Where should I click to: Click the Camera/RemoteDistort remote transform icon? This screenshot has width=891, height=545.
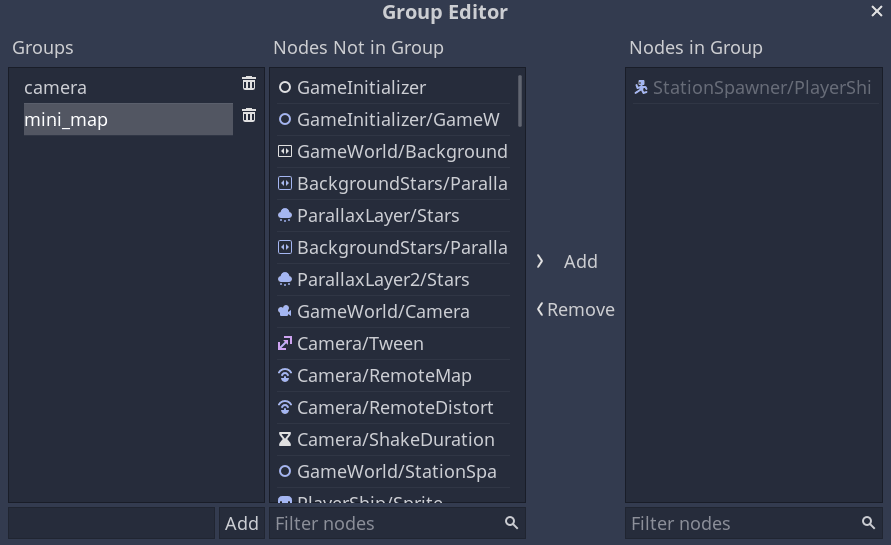(x=285, y=407)
